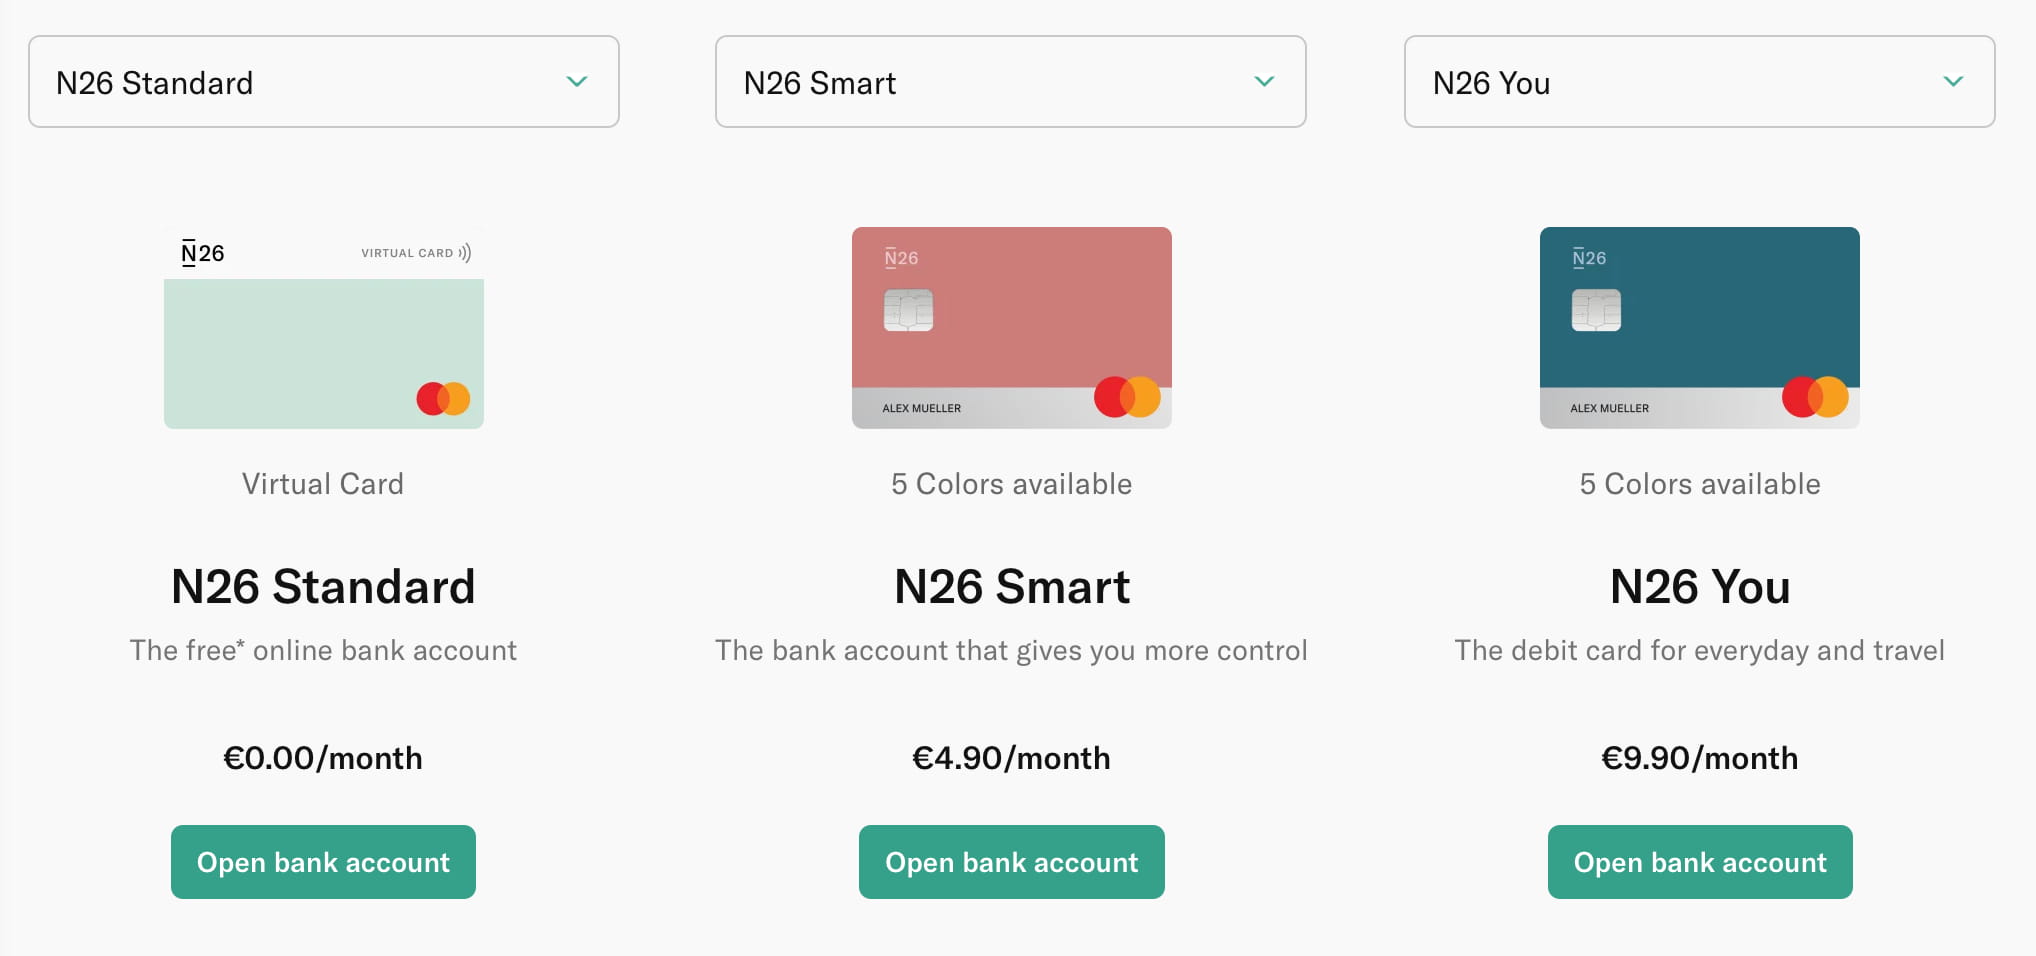Click the N26 logo on the pink card
The height and width of the screenshot is (956, 2036).
[x=901, y=258]
